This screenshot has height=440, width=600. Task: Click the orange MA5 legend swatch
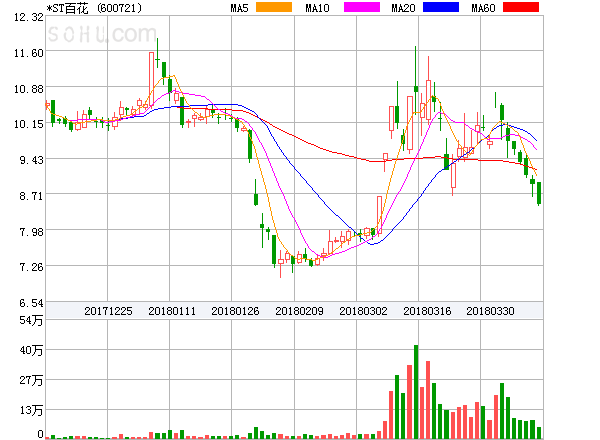pos(274,7)
